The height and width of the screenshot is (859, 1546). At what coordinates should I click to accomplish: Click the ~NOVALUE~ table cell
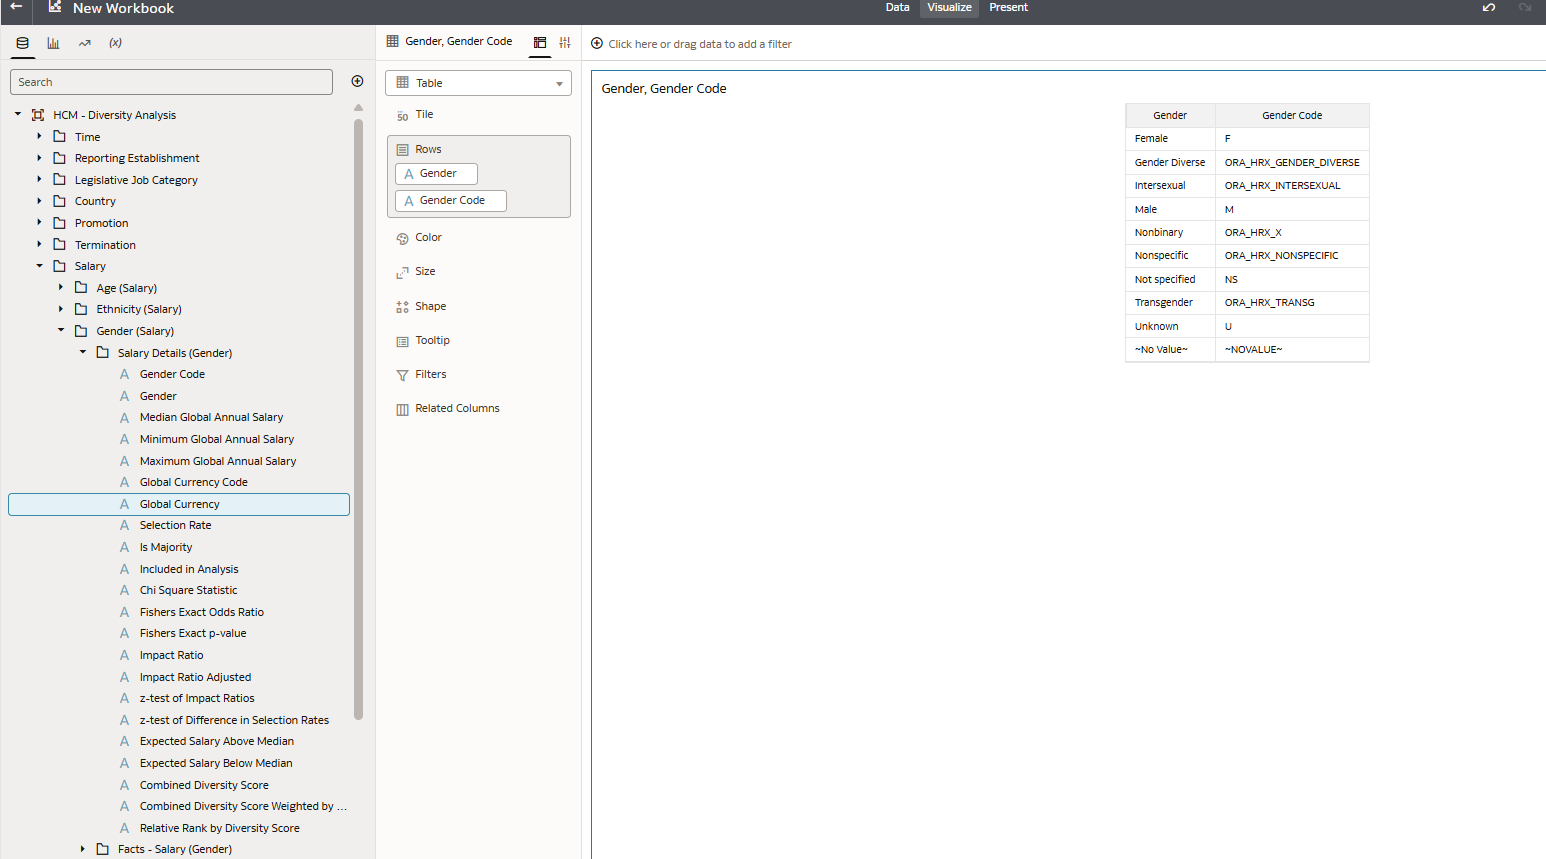1292,349
